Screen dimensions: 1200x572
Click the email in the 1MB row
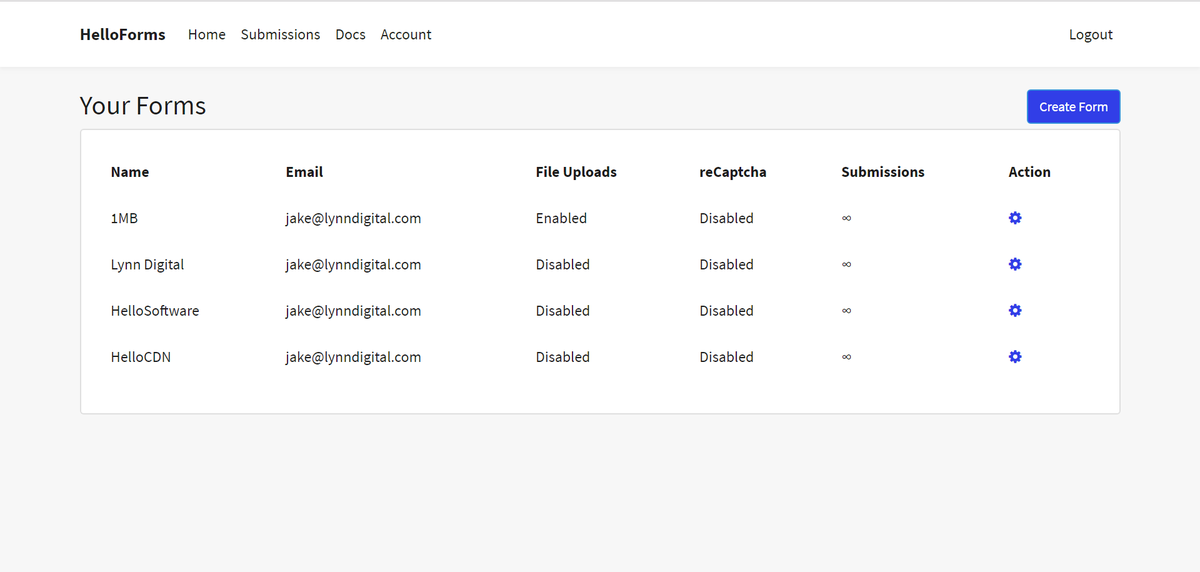point(353,218)
